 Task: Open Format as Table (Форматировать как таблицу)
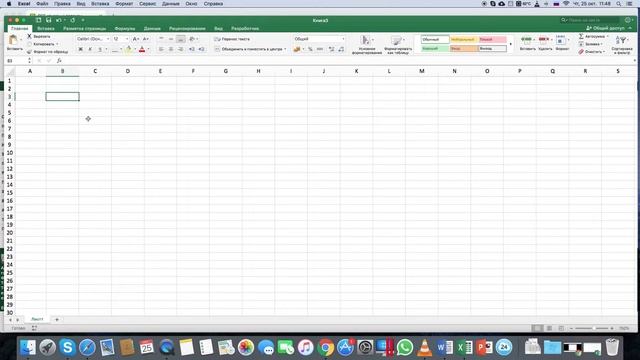tap(398, 44)
